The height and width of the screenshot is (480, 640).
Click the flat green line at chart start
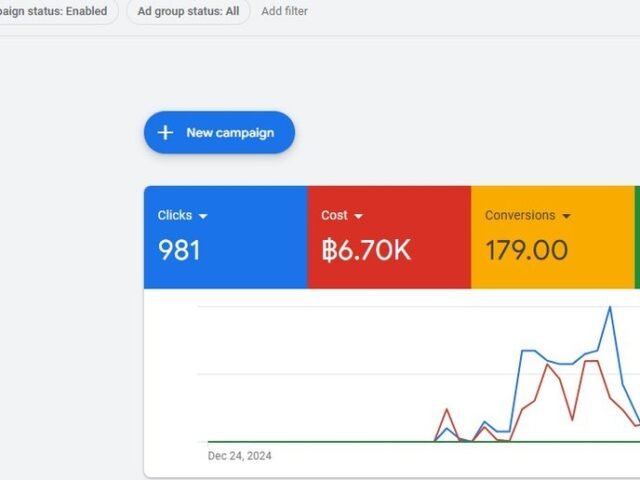[300, 441]
